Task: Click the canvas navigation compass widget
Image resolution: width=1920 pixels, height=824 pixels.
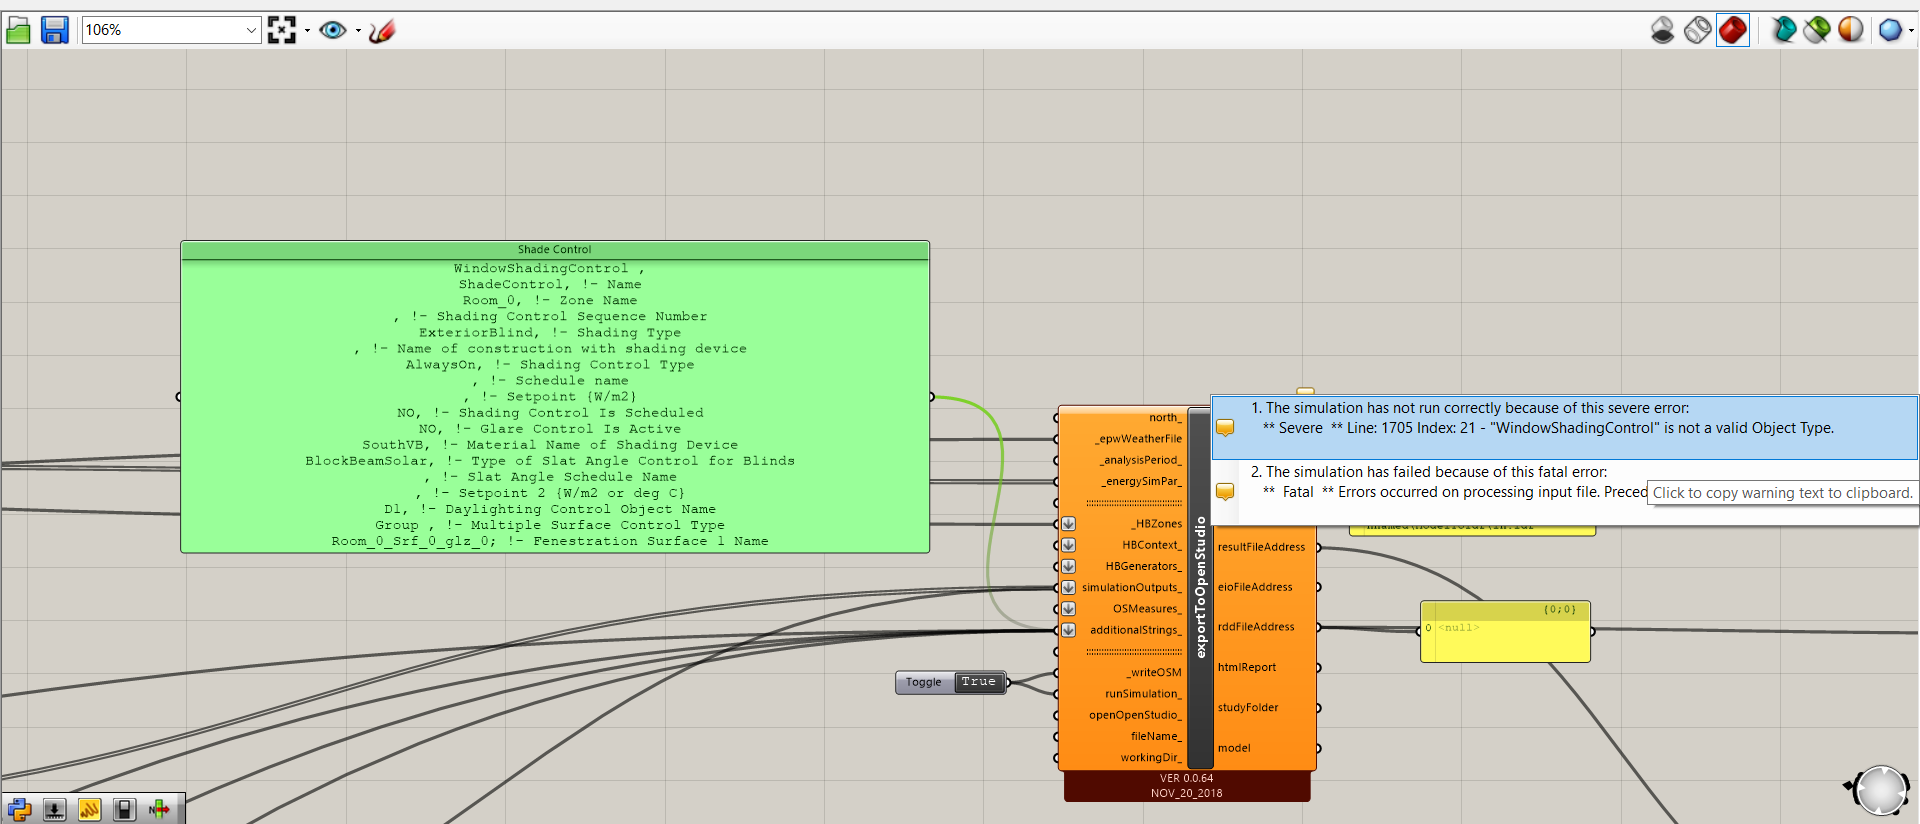Action: (1881, 790)
